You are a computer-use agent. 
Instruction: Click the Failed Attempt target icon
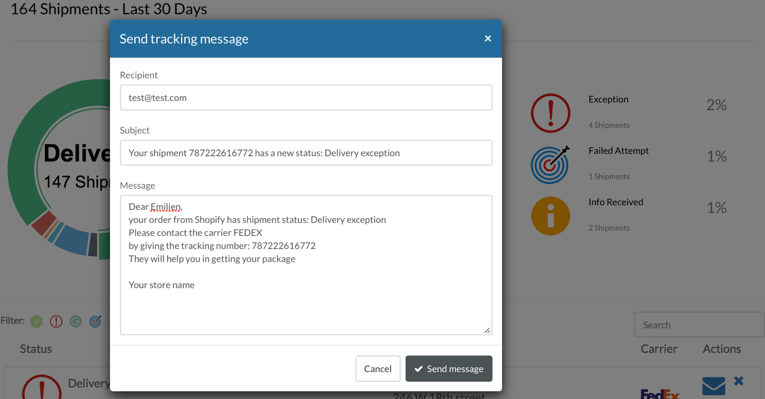tap(550, 165)
